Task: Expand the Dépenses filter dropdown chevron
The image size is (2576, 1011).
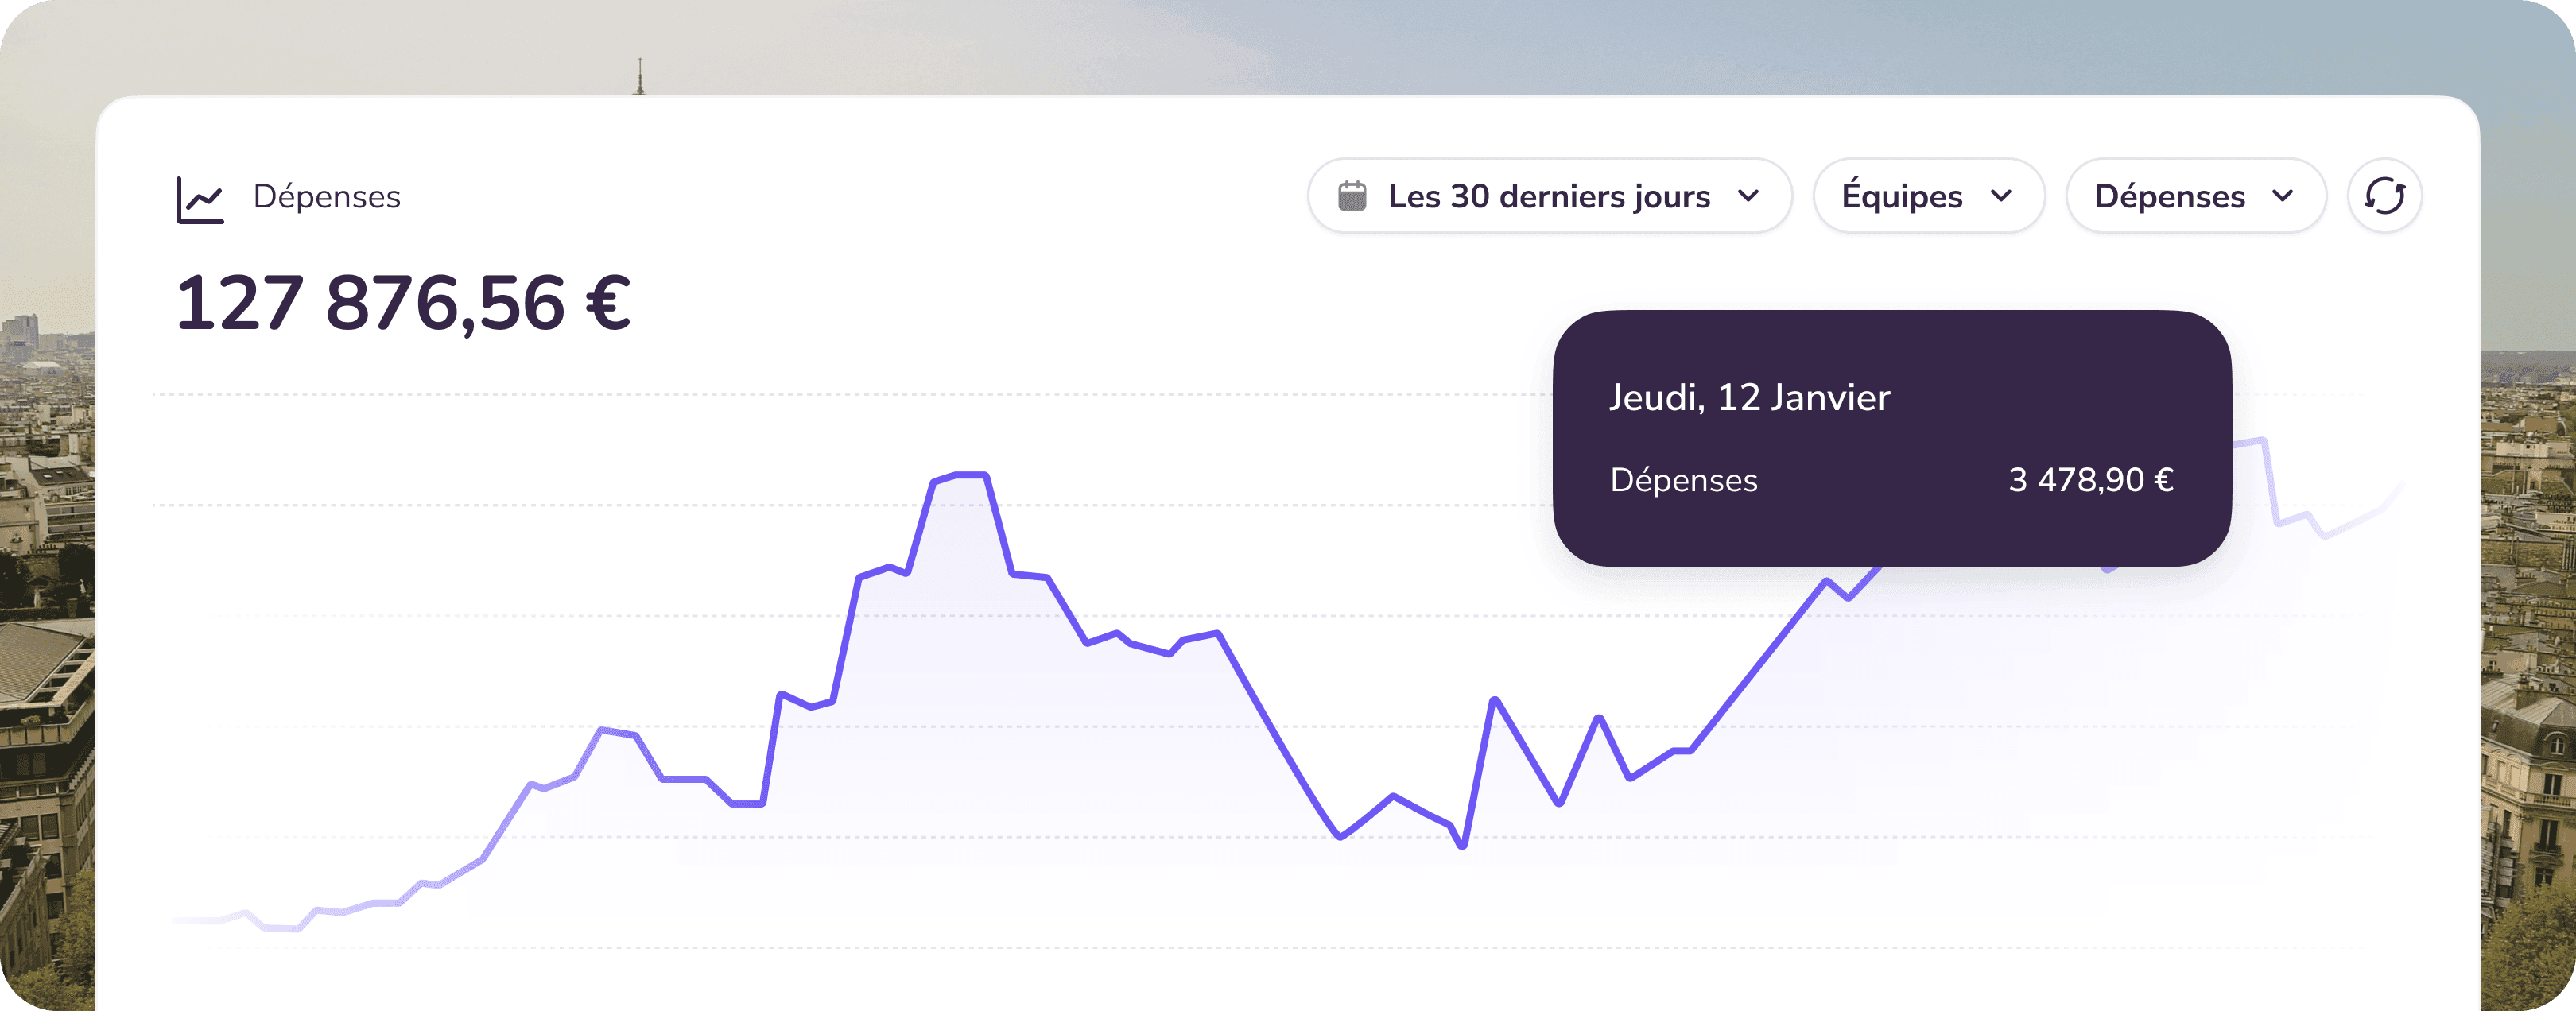Action: coord(2283,196)
